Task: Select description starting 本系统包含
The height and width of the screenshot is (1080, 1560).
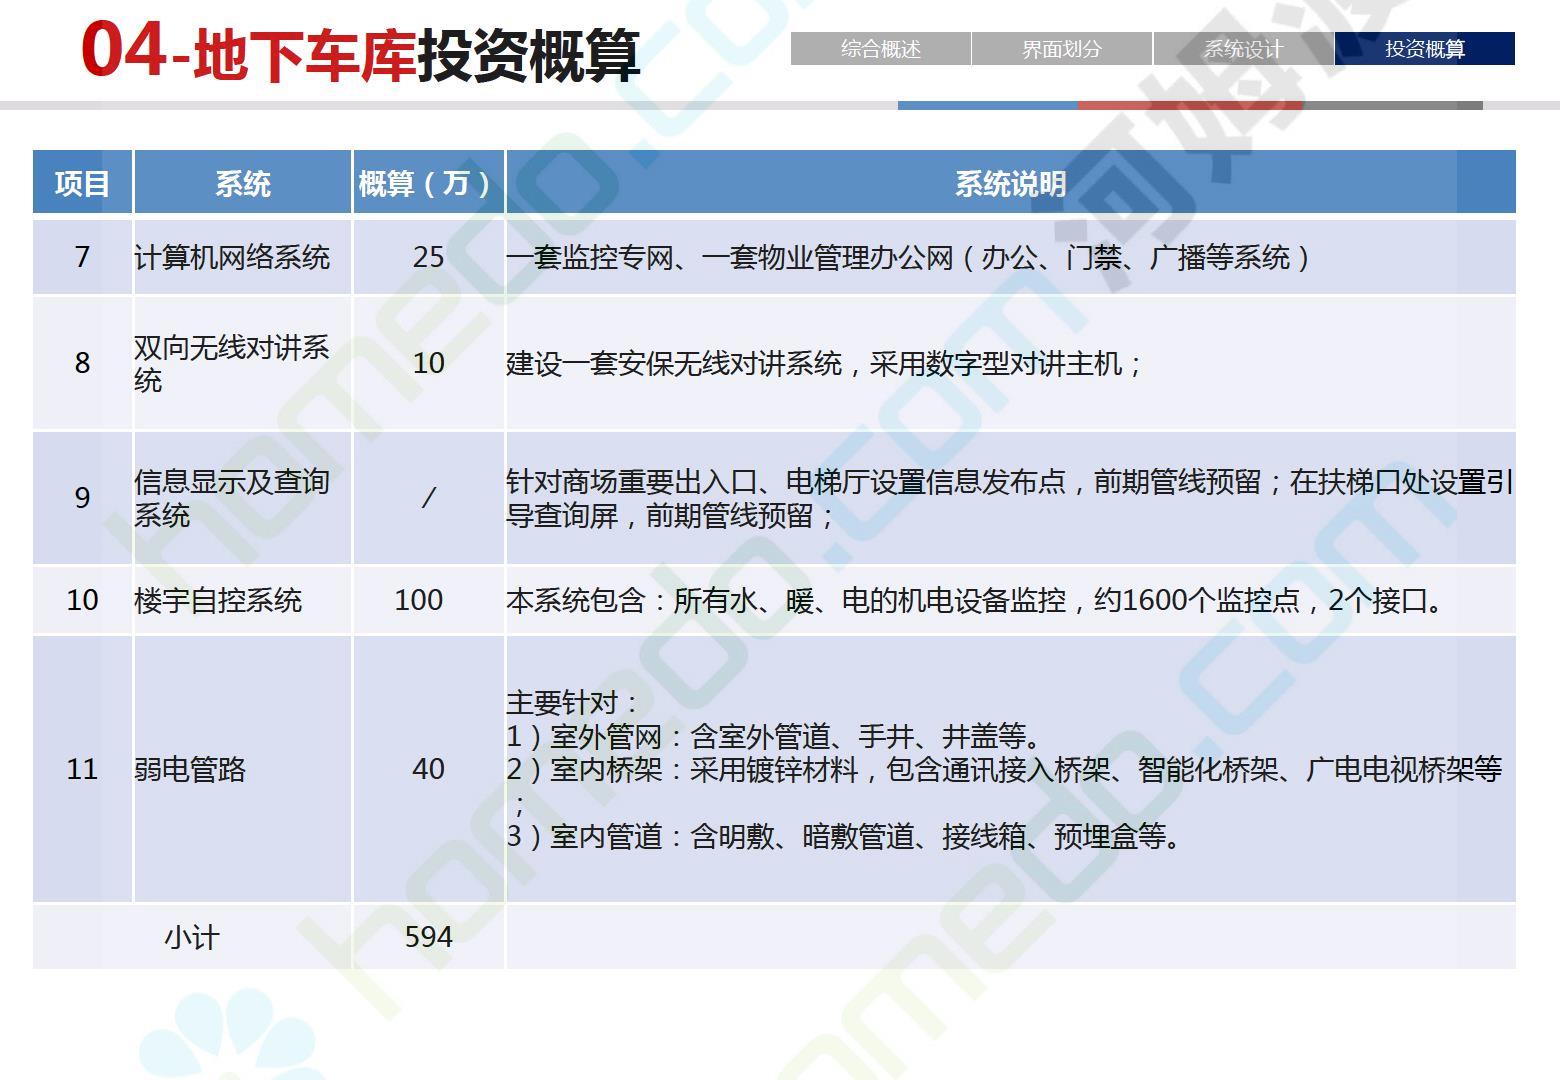Action: [975, 601]
